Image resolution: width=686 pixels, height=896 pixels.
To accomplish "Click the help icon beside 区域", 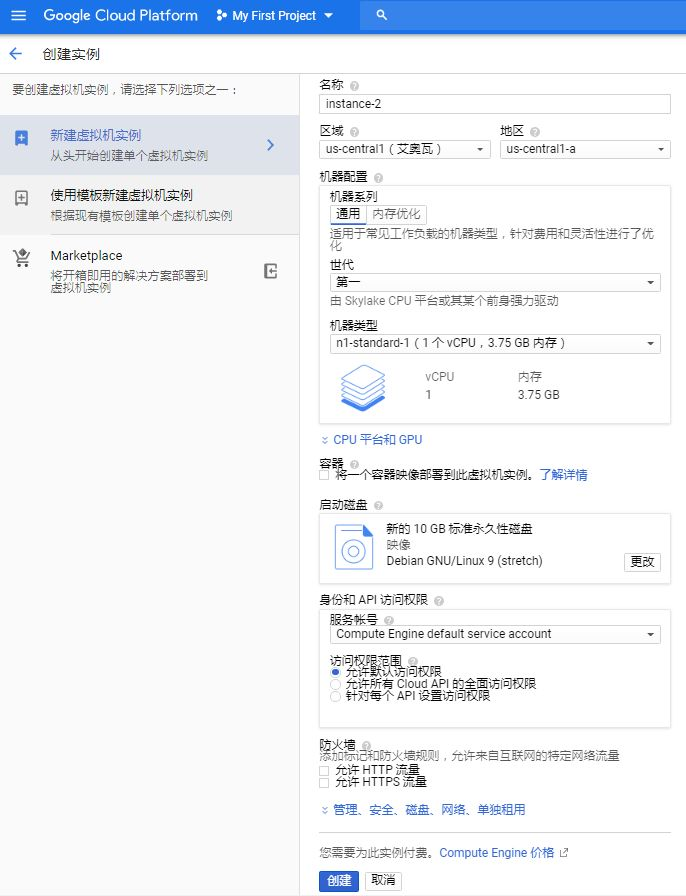I will coord(354,132).
